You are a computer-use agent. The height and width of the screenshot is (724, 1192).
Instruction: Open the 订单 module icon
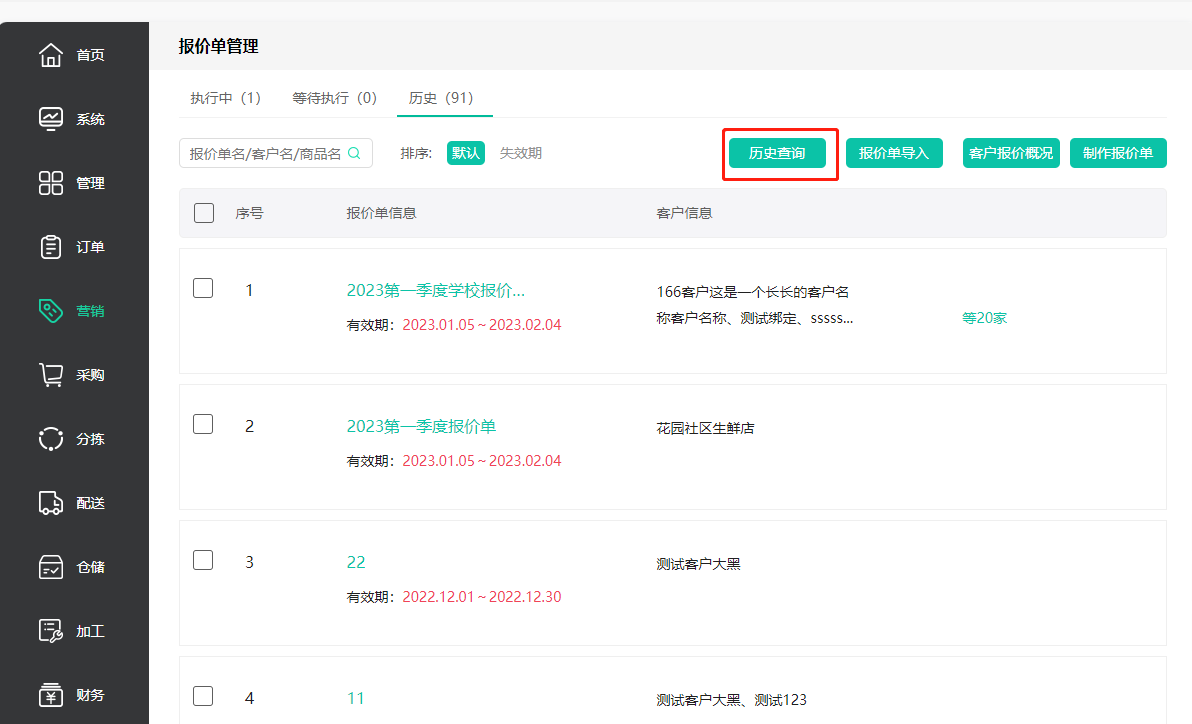50,246
